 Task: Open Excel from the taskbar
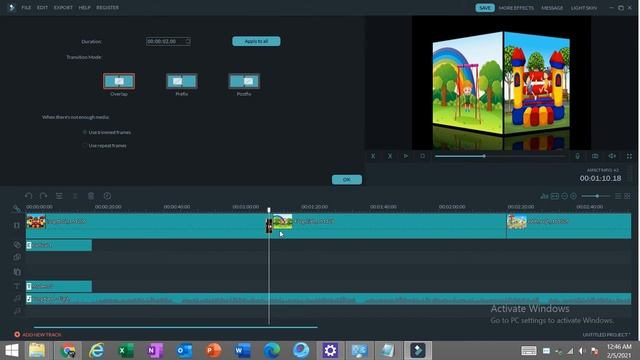(126, 350)
